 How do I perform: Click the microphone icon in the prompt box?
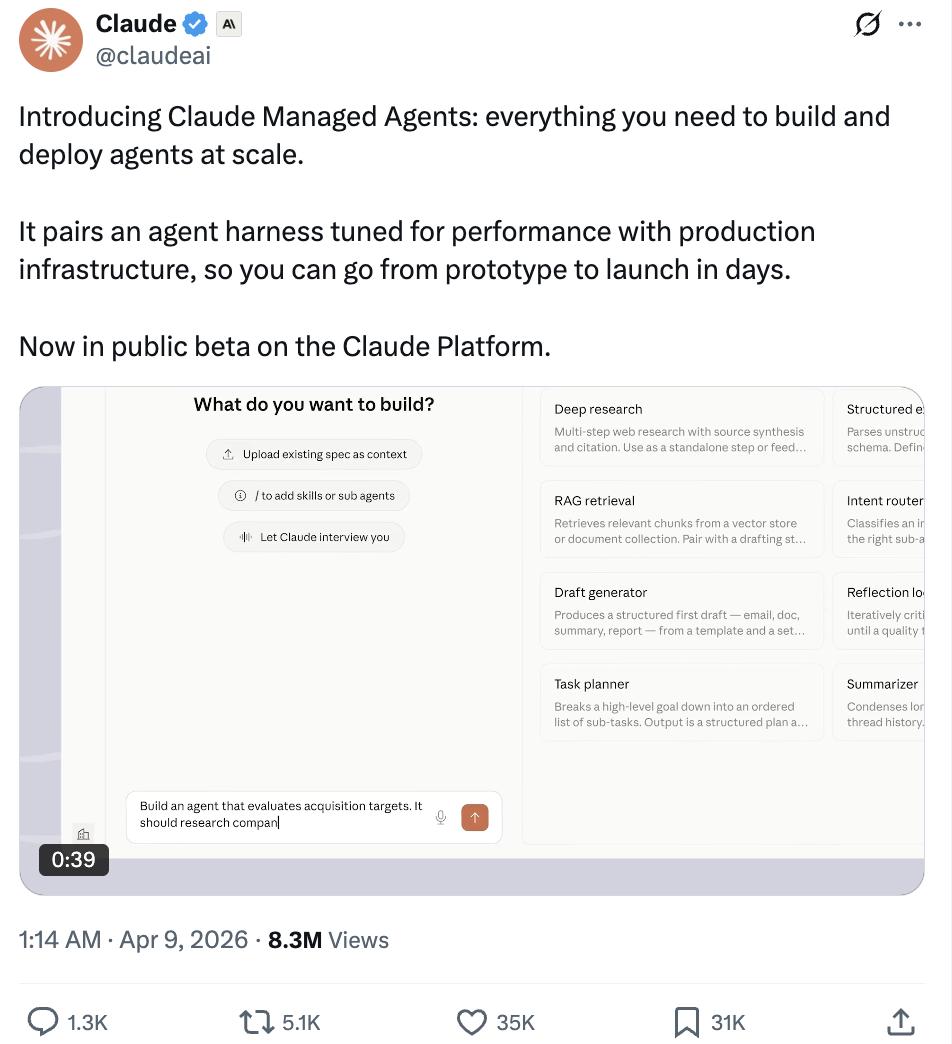[x=440, y=817]
